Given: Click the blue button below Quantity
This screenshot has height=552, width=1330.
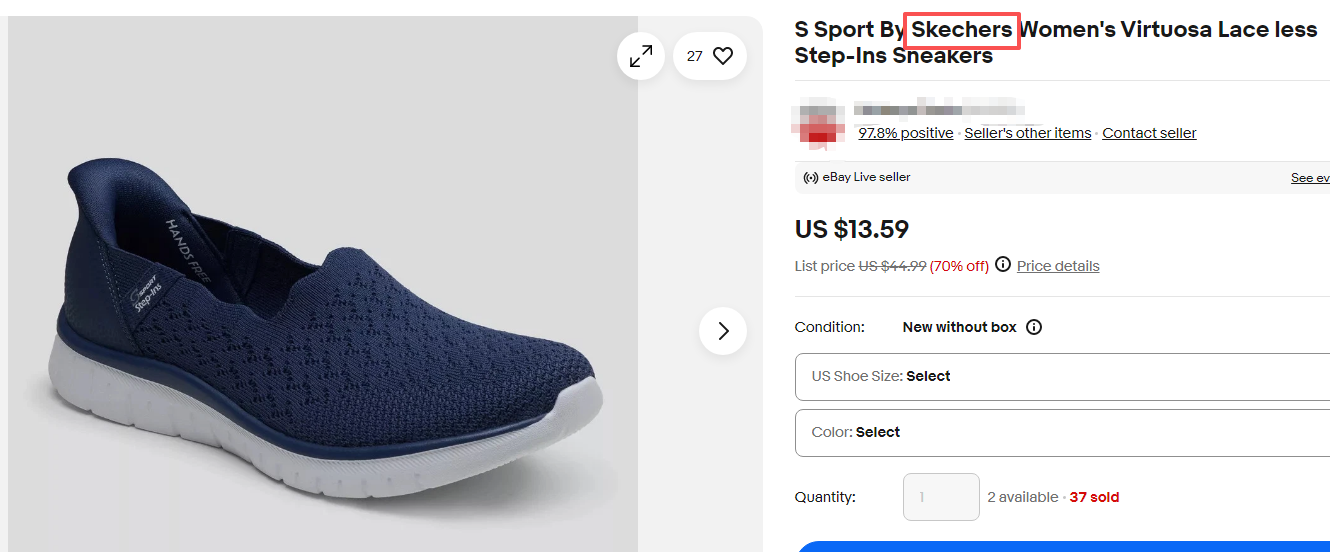Looking at the screenshot, I should click(1062, 546).
